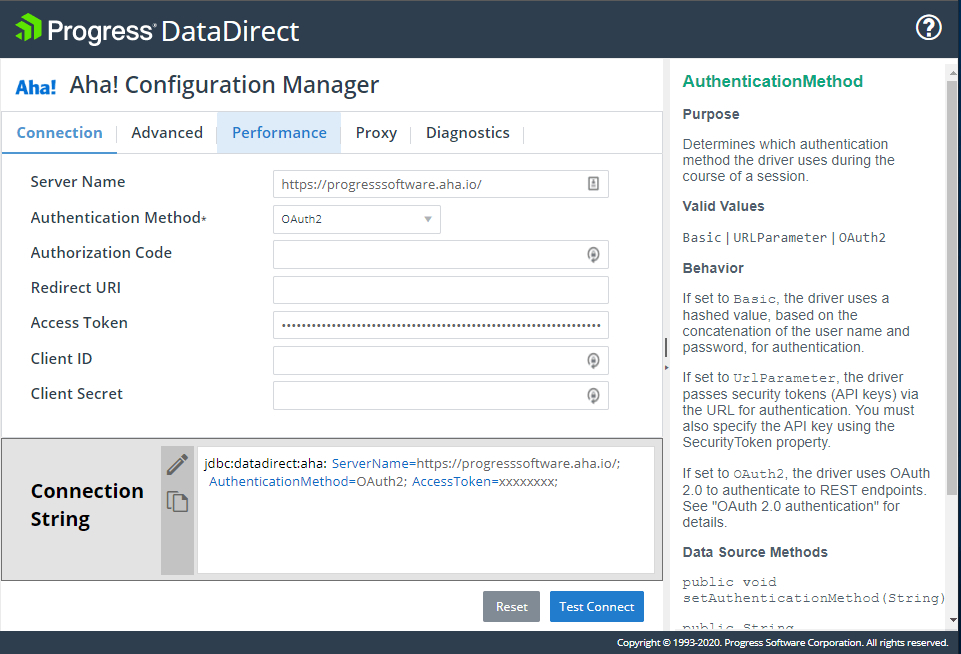Focus the Redirect URI input field
The height and width of the screenshot is (654, 961).
(x=440, y=290)
